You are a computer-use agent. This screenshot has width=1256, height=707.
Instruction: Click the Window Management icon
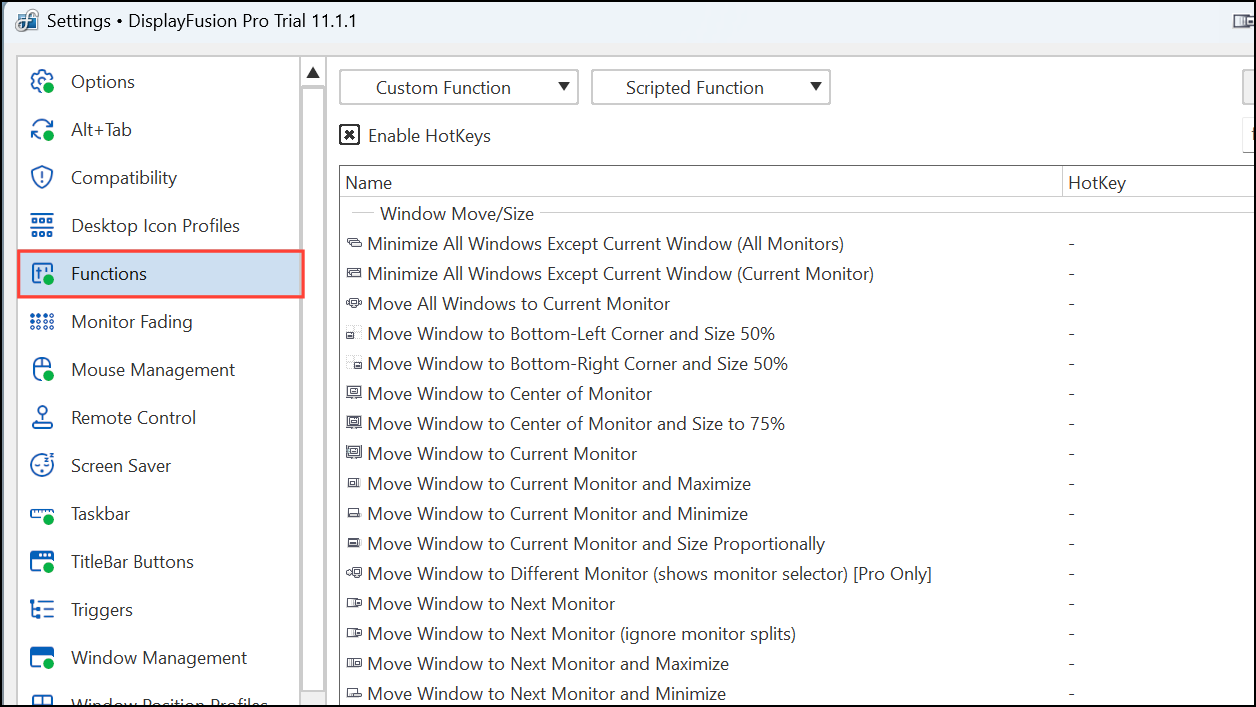pyautogui.click(x=42, y=658)
